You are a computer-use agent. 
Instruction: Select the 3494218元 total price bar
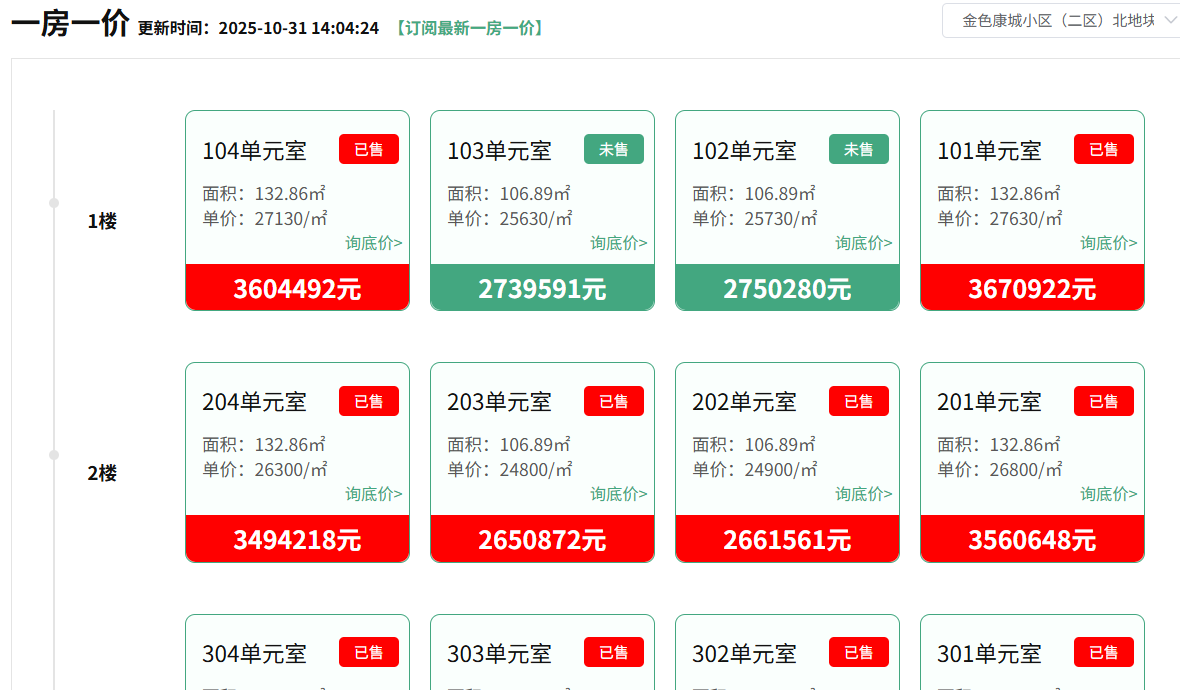point(297,540)
